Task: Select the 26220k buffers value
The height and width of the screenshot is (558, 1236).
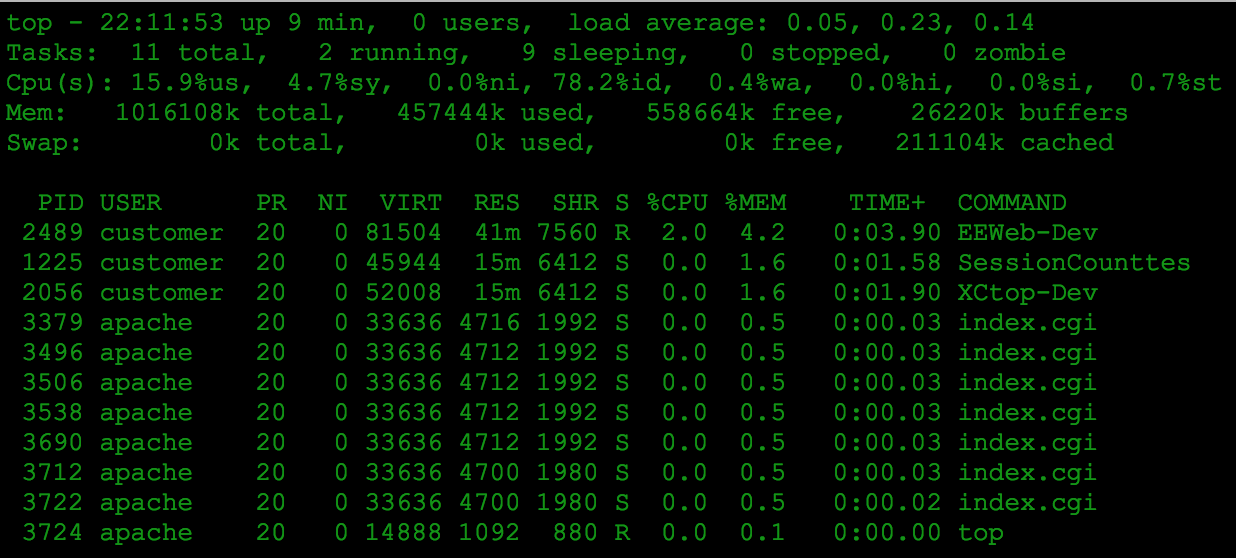Action: point(1019,112)
